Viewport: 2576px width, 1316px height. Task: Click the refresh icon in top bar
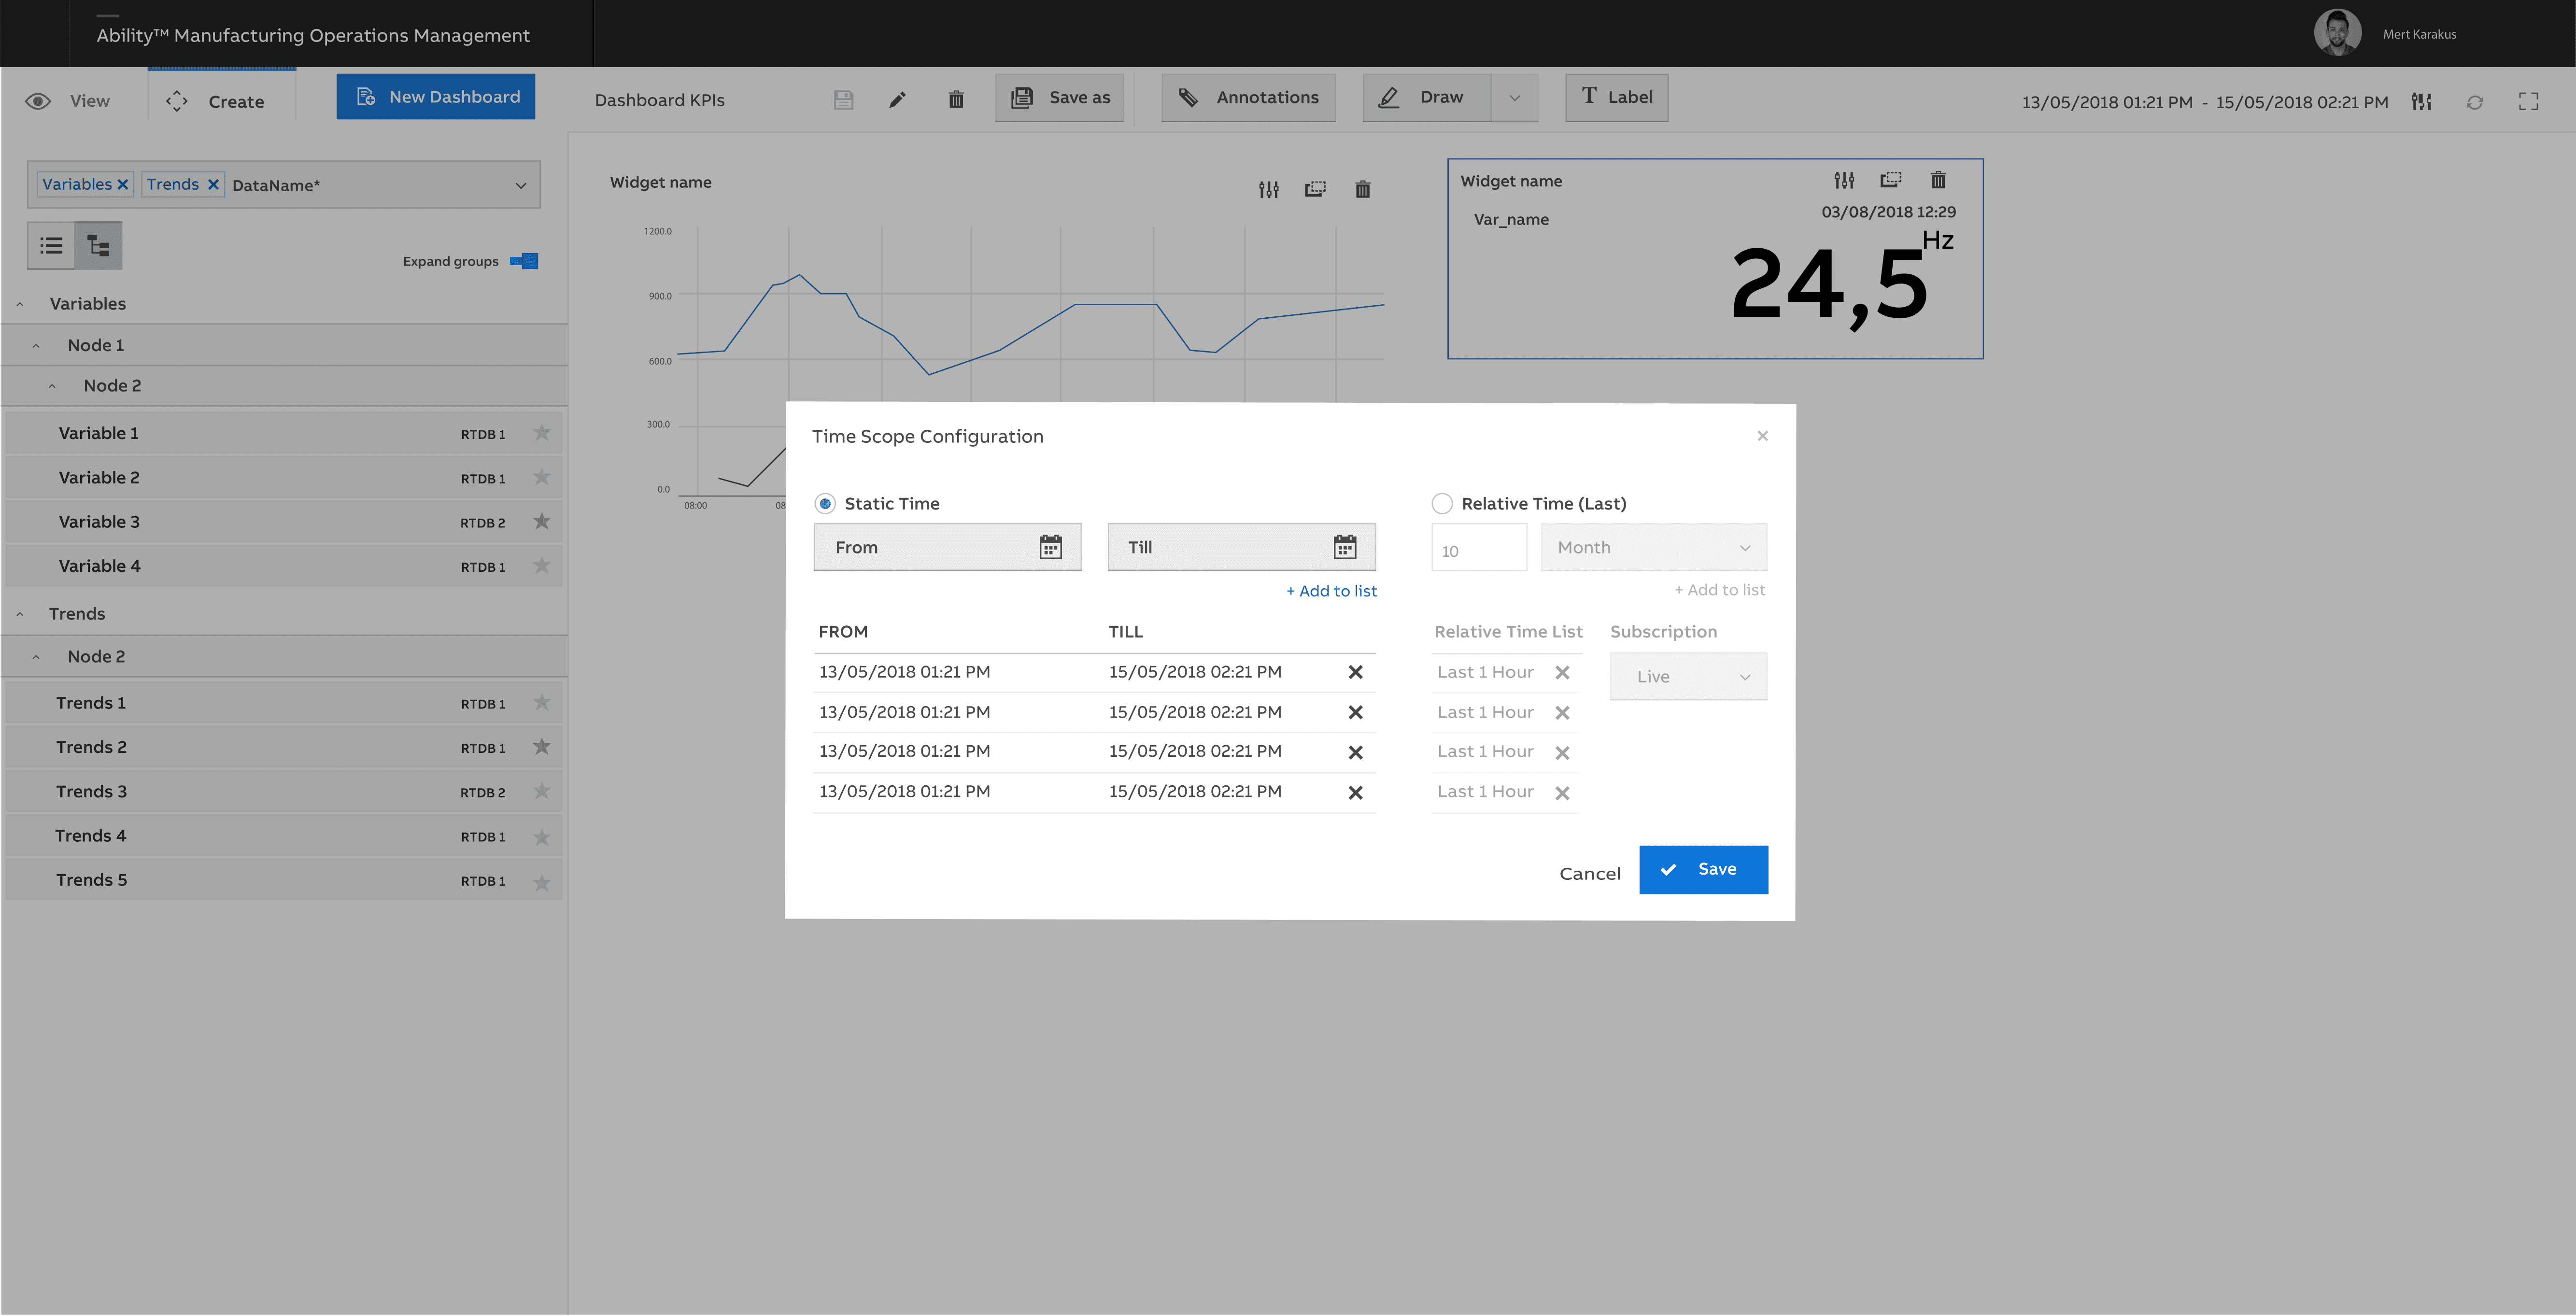[2474, 102]
